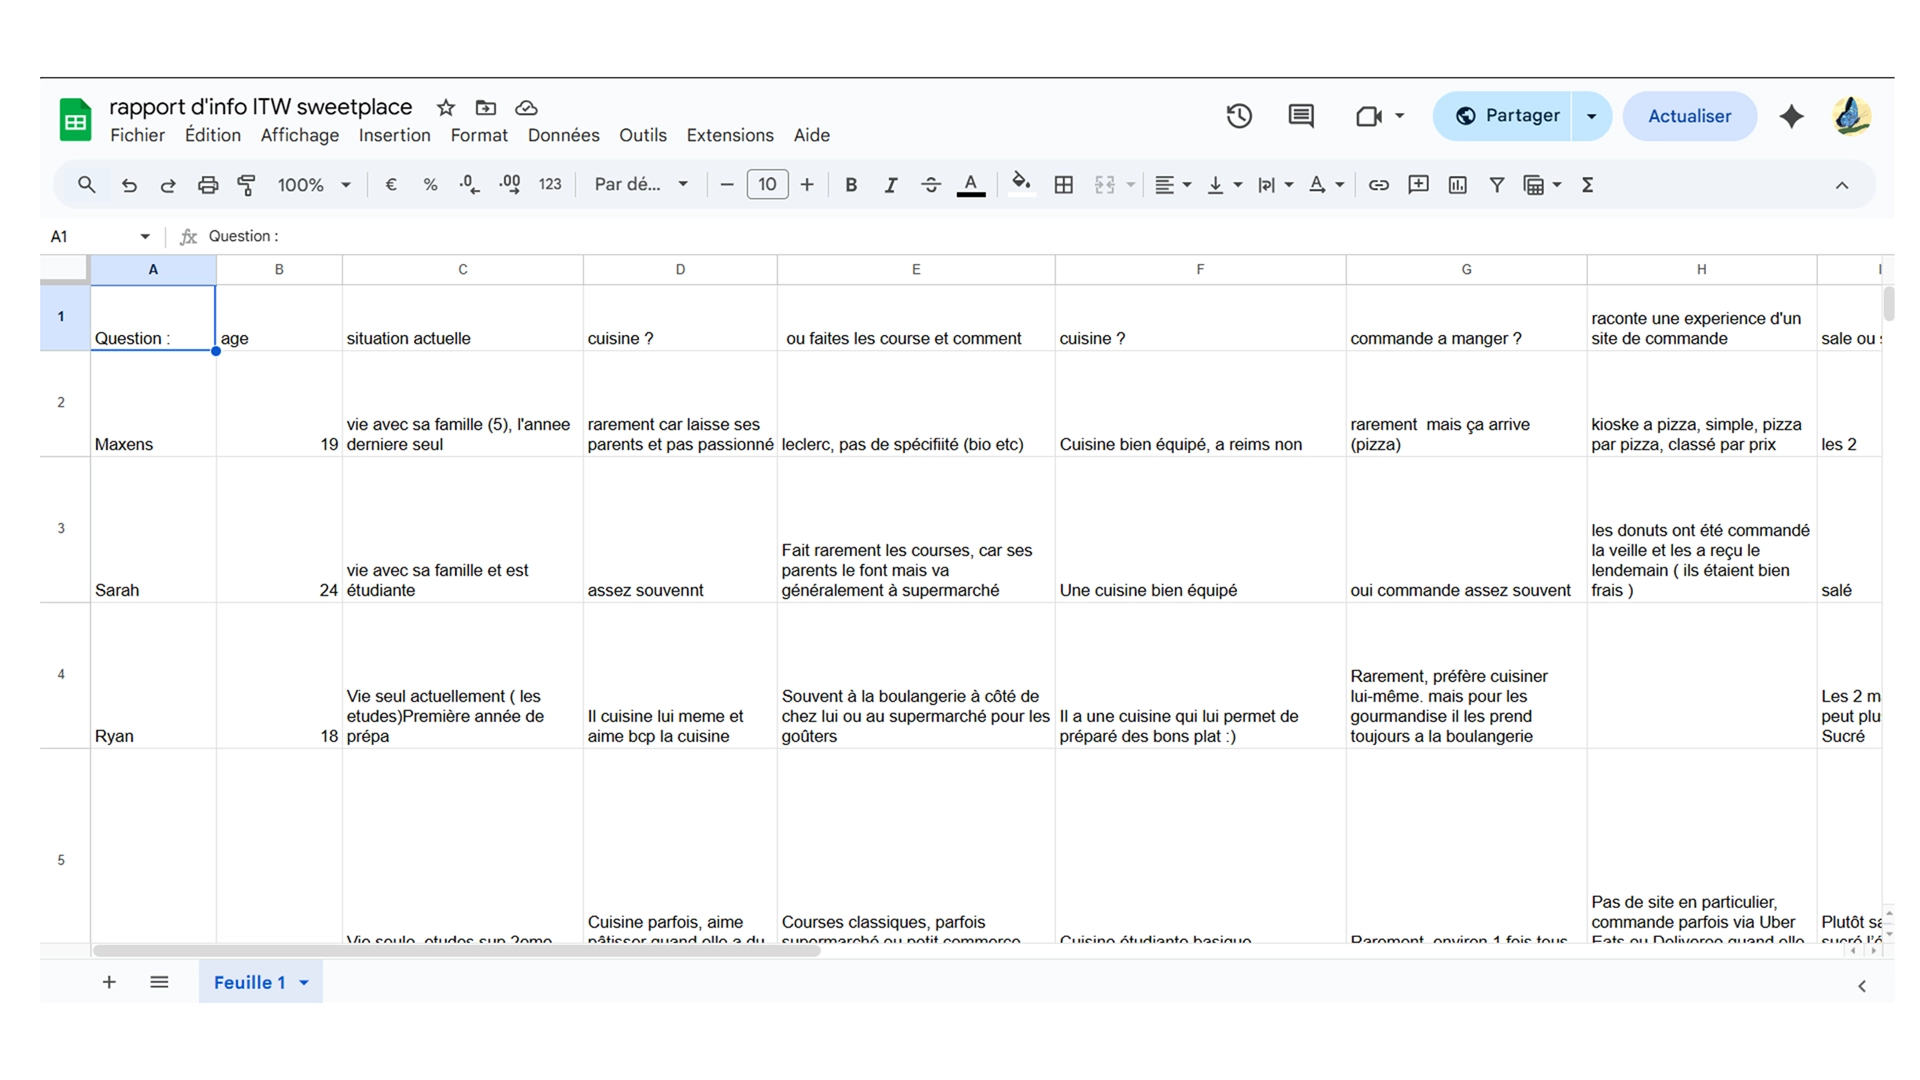Open the Partager sharing options arrow
Image resolution: width=1920 pixels, height=1080 pixels.
(1591, 116)
